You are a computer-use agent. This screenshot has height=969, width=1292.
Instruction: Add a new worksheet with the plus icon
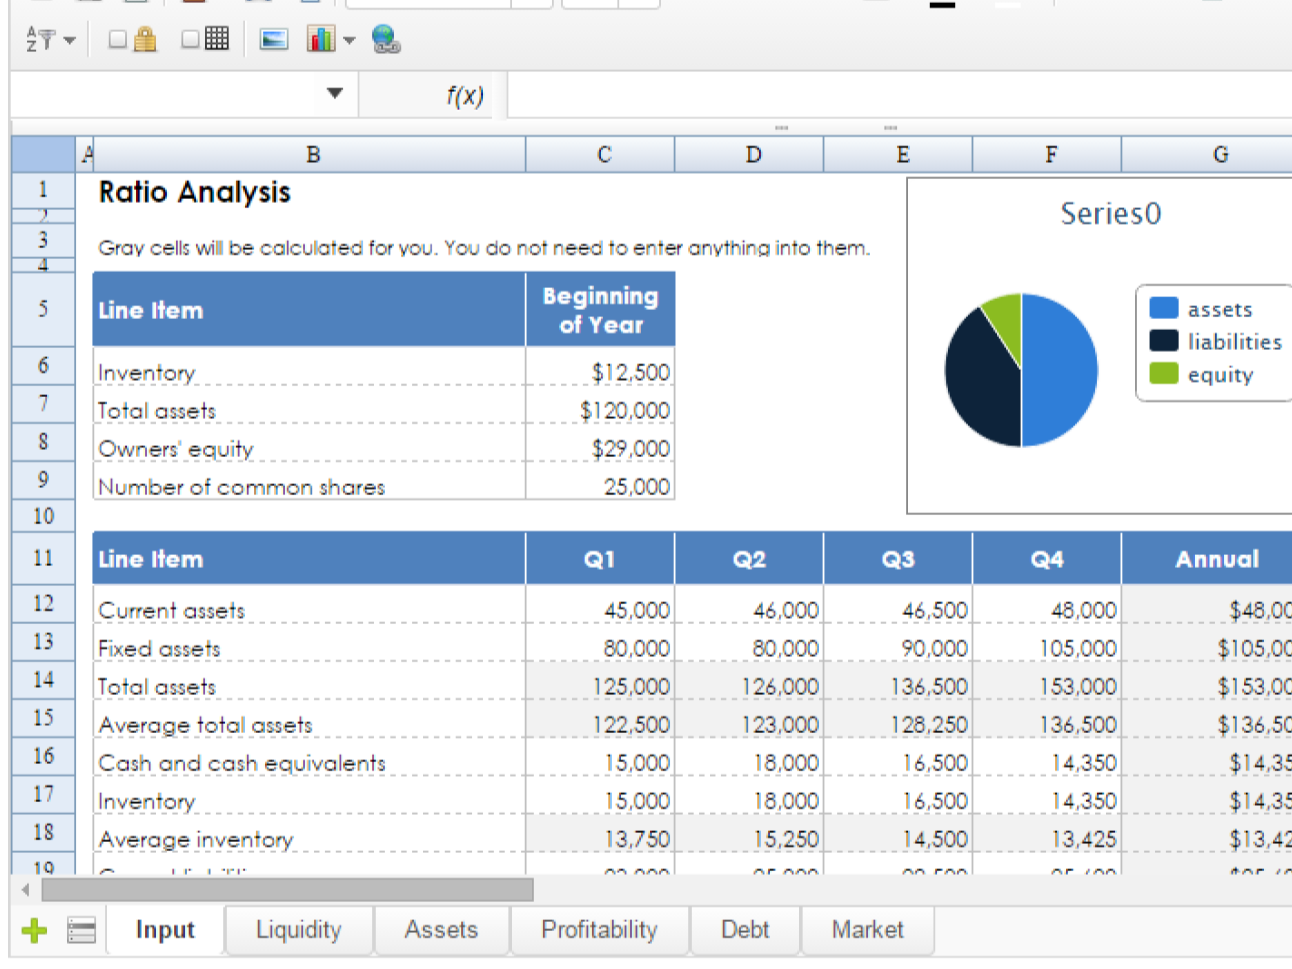34,930
